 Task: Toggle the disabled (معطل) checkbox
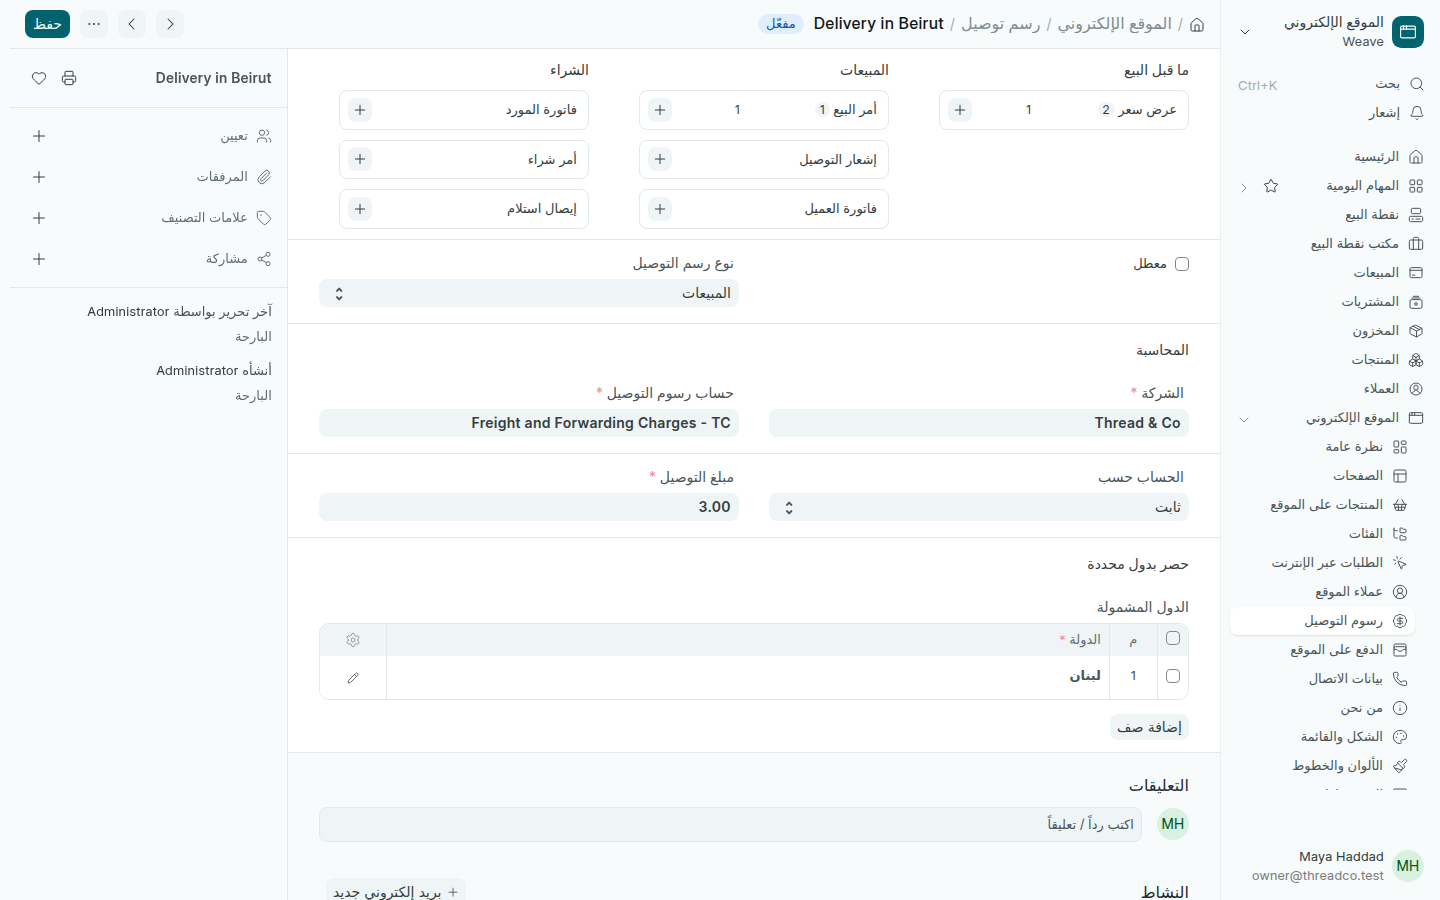(1182, 264)
